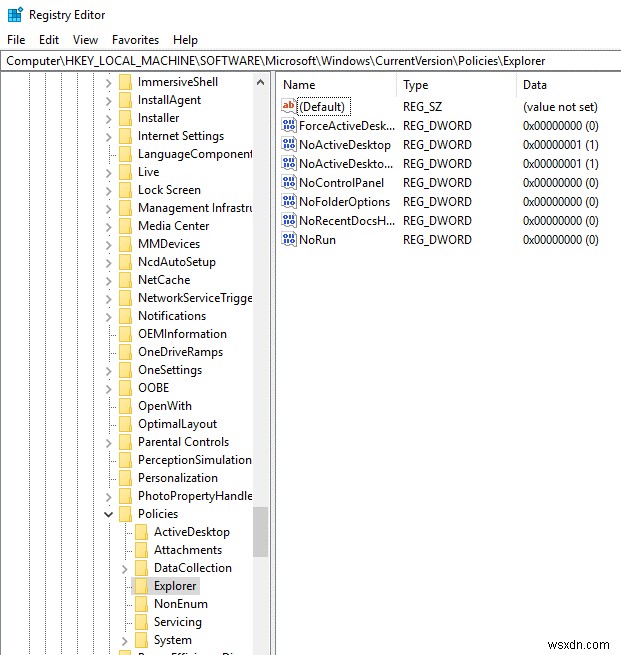Click the Media Center folder icon

(126, 226)
